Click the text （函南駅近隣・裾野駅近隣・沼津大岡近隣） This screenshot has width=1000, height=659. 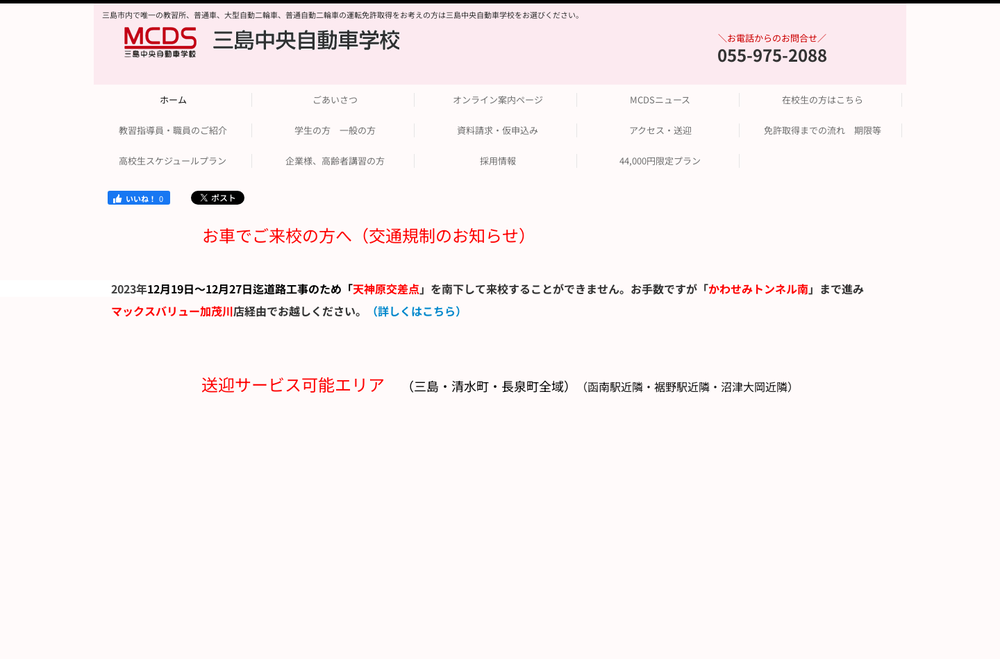688,387
